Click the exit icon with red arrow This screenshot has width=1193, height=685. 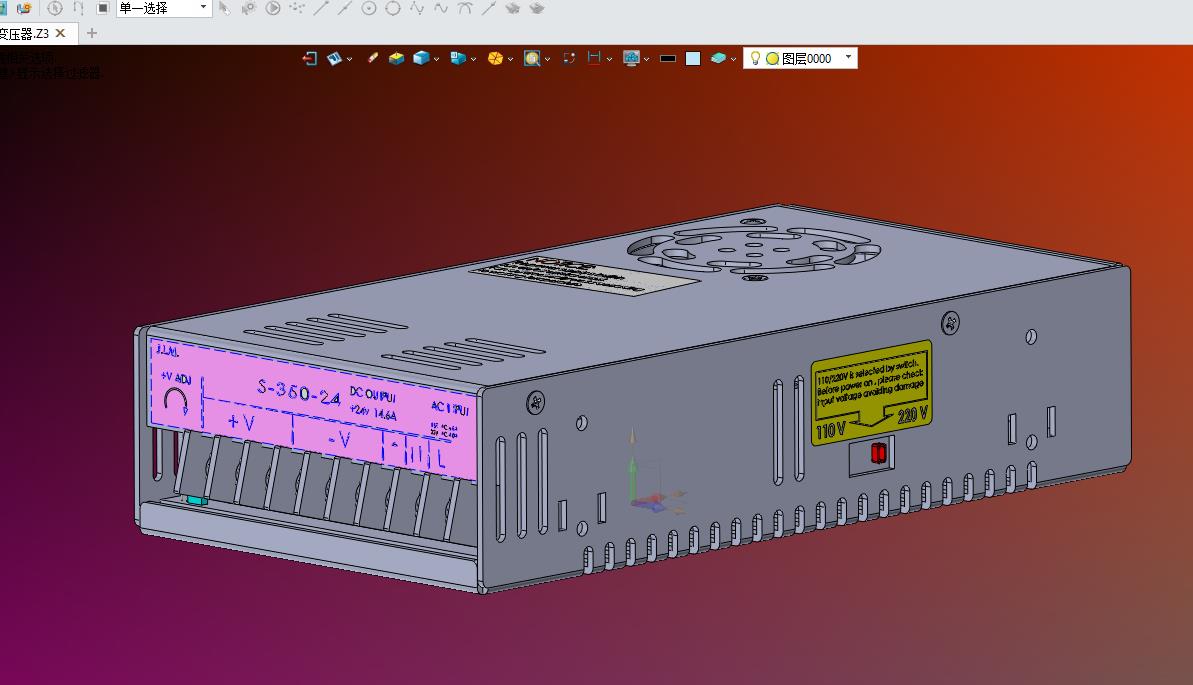(x=309, y=59)
